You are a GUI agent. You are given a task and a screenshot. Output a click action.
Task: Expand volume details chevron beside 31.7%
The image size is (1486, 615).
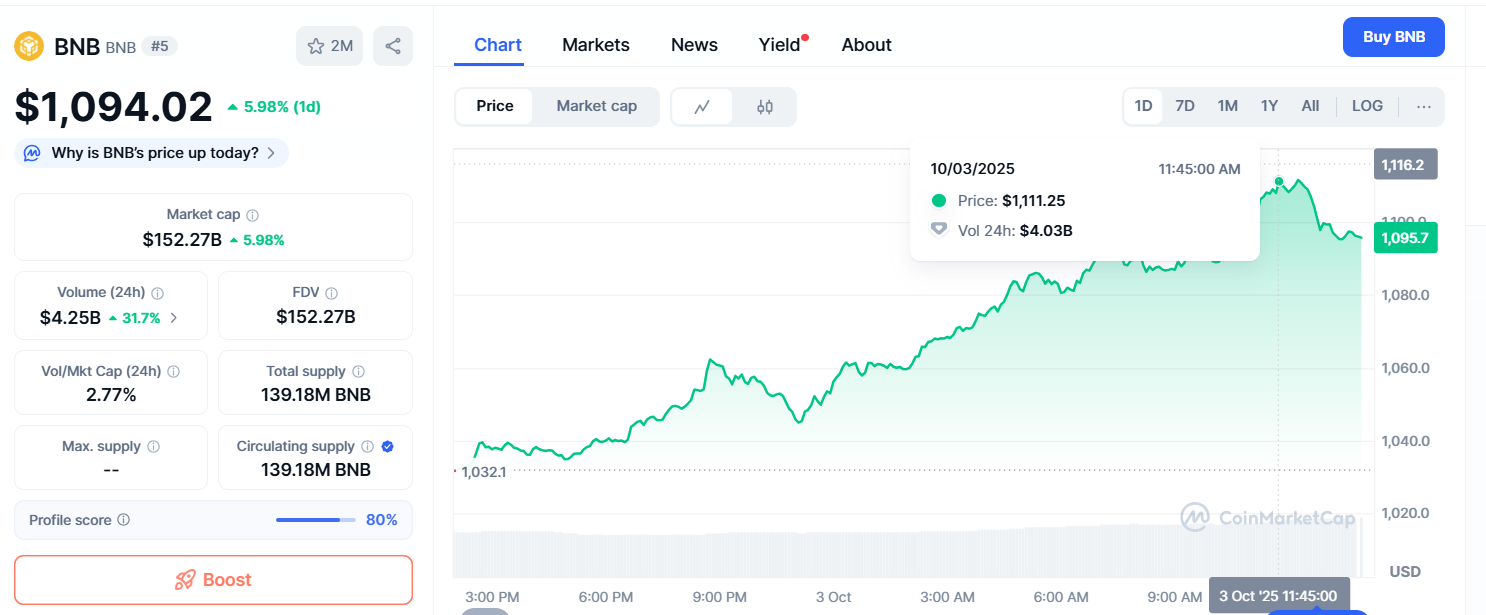[174, 318]
